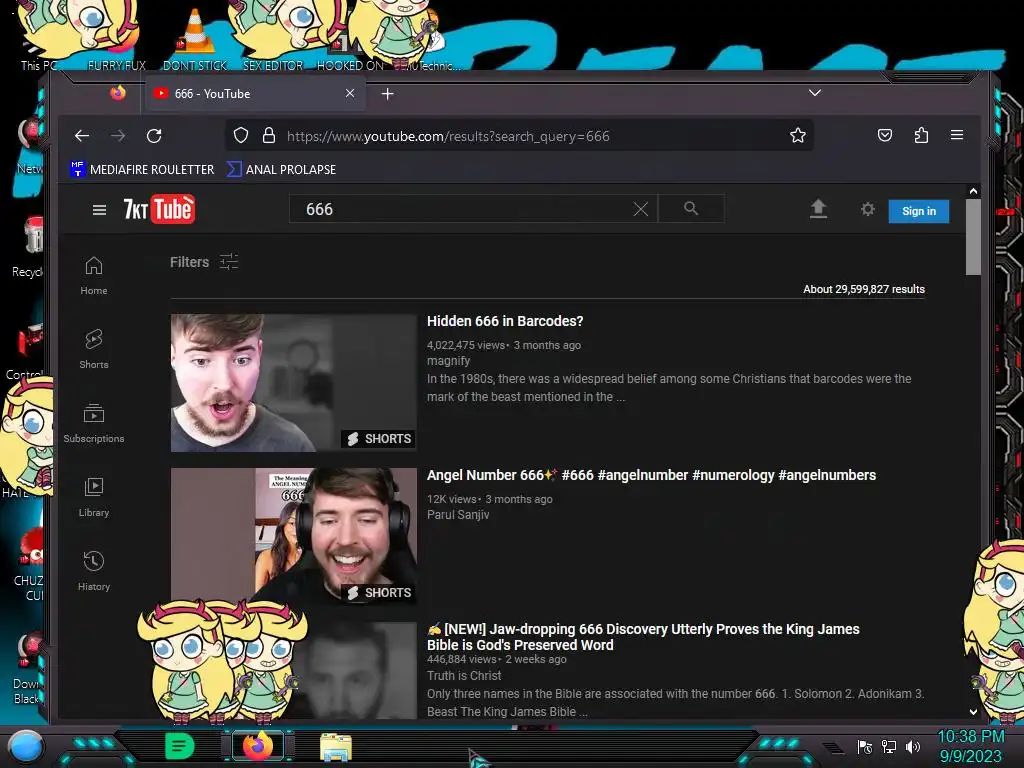
Task: Open the green notes app in taskbar
Action: (179, 746)
